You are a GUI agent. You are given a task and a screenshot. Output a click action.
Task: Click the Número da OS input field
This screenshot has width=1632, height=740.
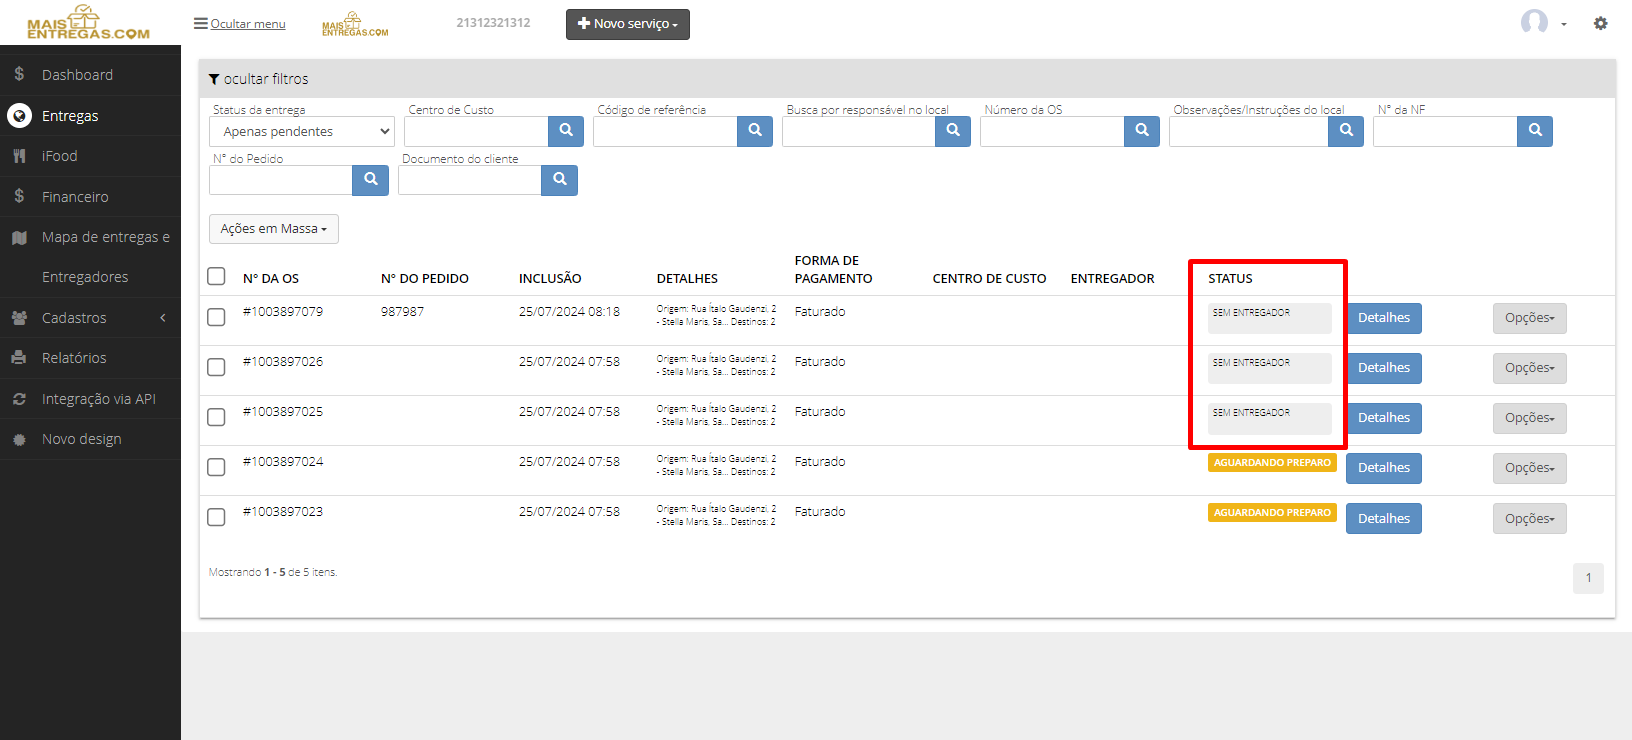coord(1052,131)
